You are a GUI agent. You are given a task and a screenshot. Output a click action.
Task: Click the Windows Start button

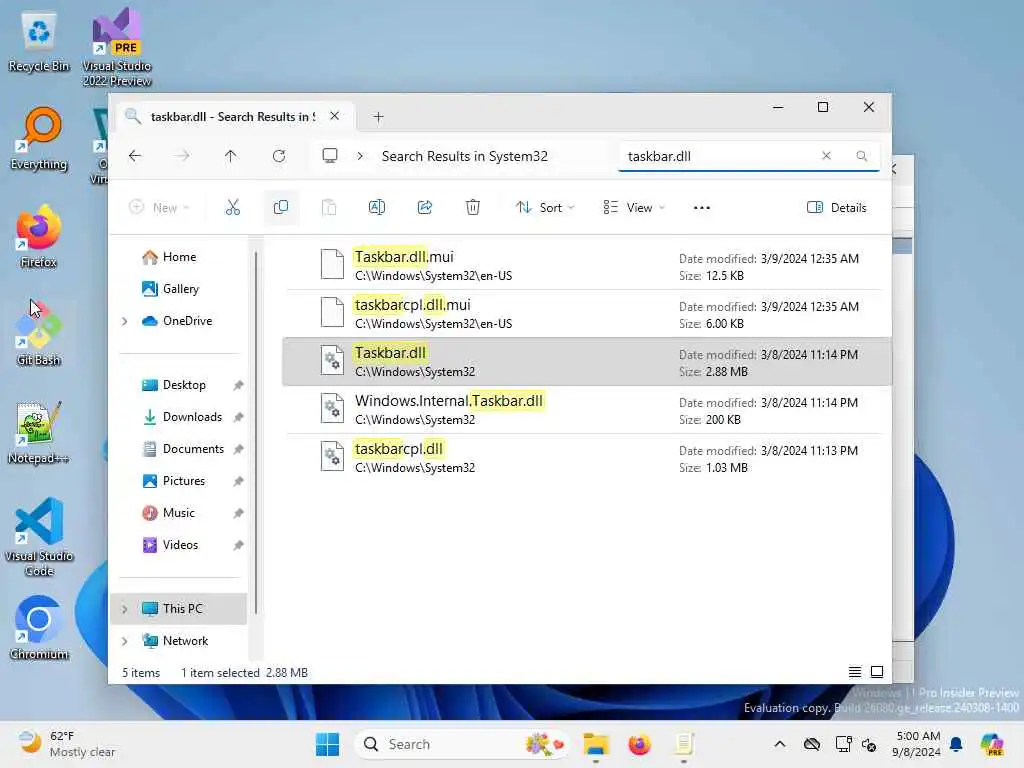[327, 744]
